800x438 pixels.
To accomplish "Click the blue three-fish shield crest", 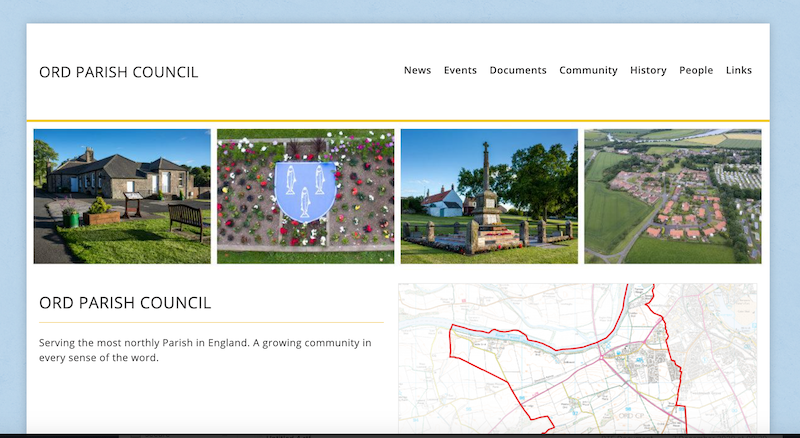I will (x=305, y=187).
